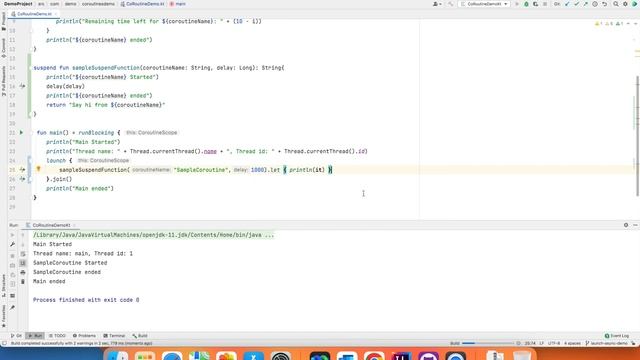Click the layout icon in the Run panel sidebar
Screen dimensions: 640x360
coord(12,296)
